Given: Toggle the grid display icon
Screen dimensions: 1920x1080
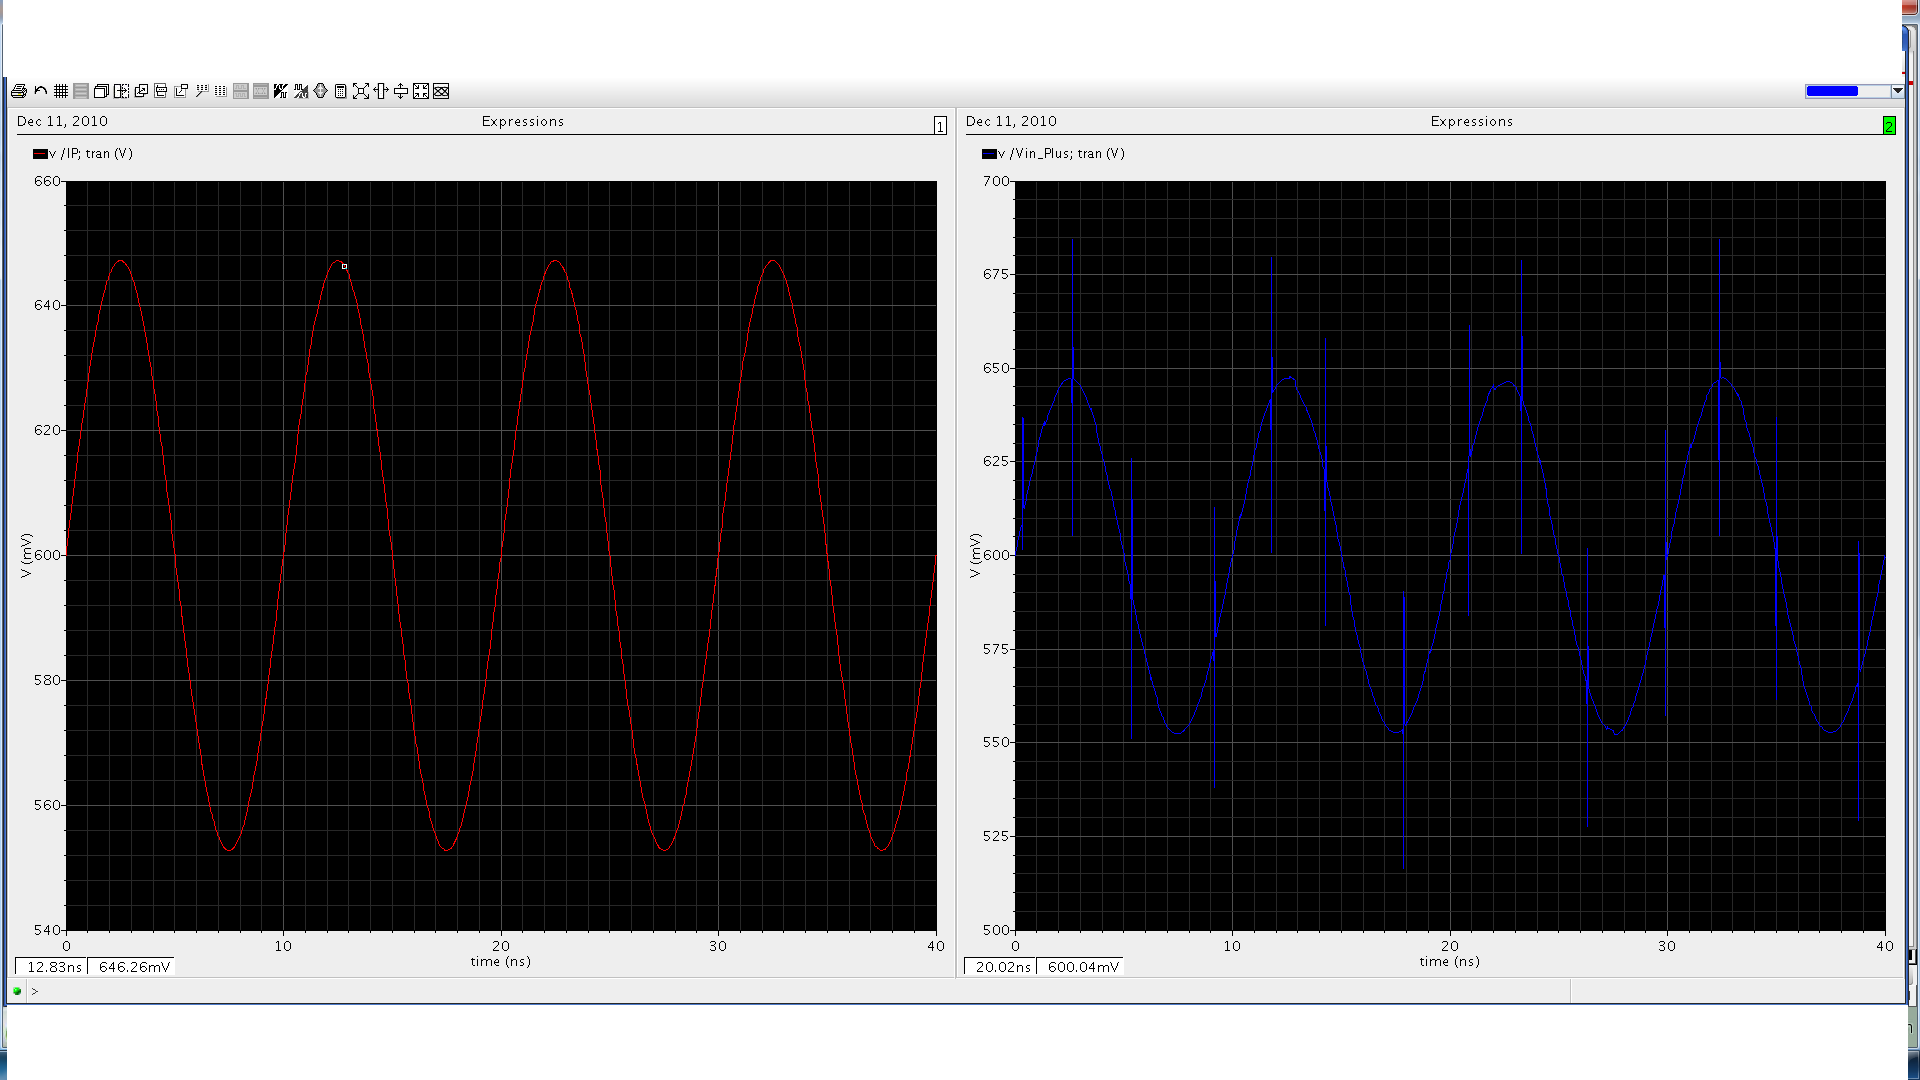Looking at the screenshot, I should pos(61,91).
